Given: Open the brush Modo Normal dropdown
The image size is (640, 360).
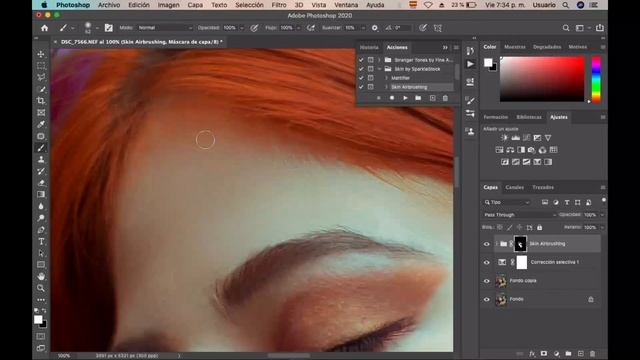Looking at the screenshot, I should [x=164, y=28].
